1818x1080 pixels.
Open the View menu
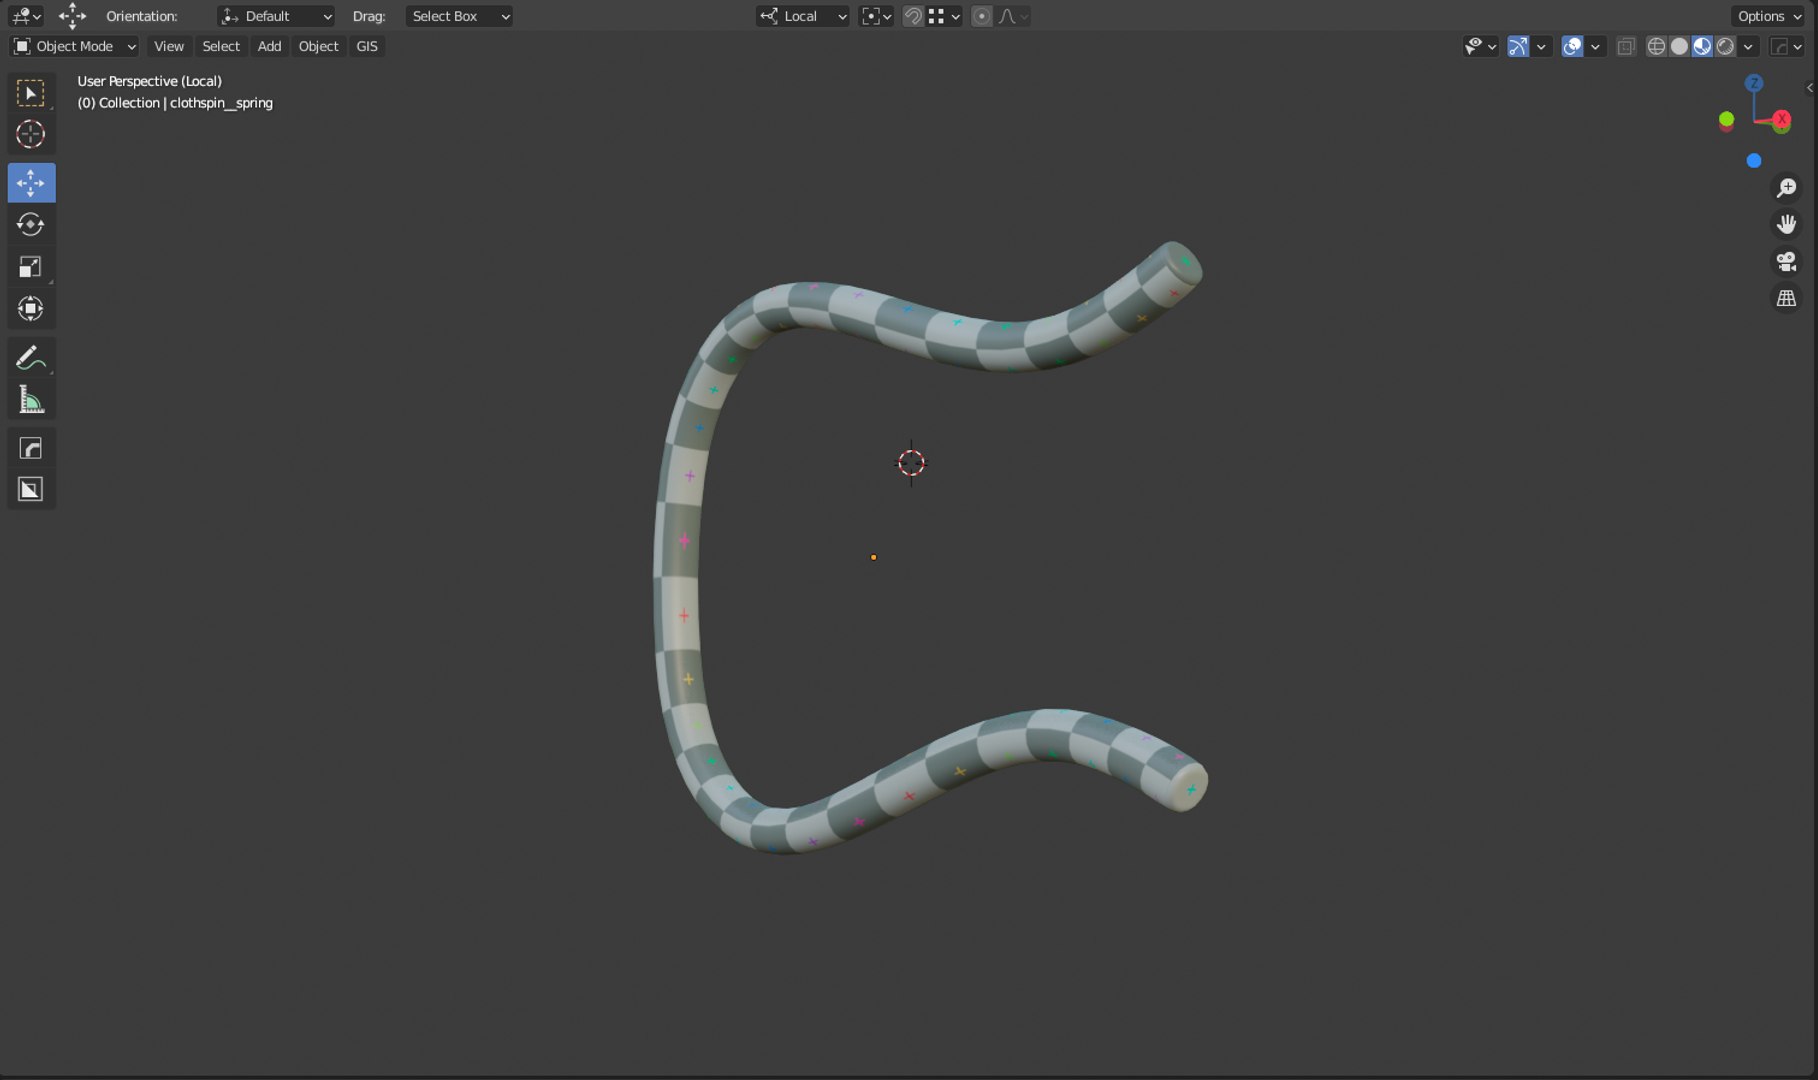[x=169, y=46]
